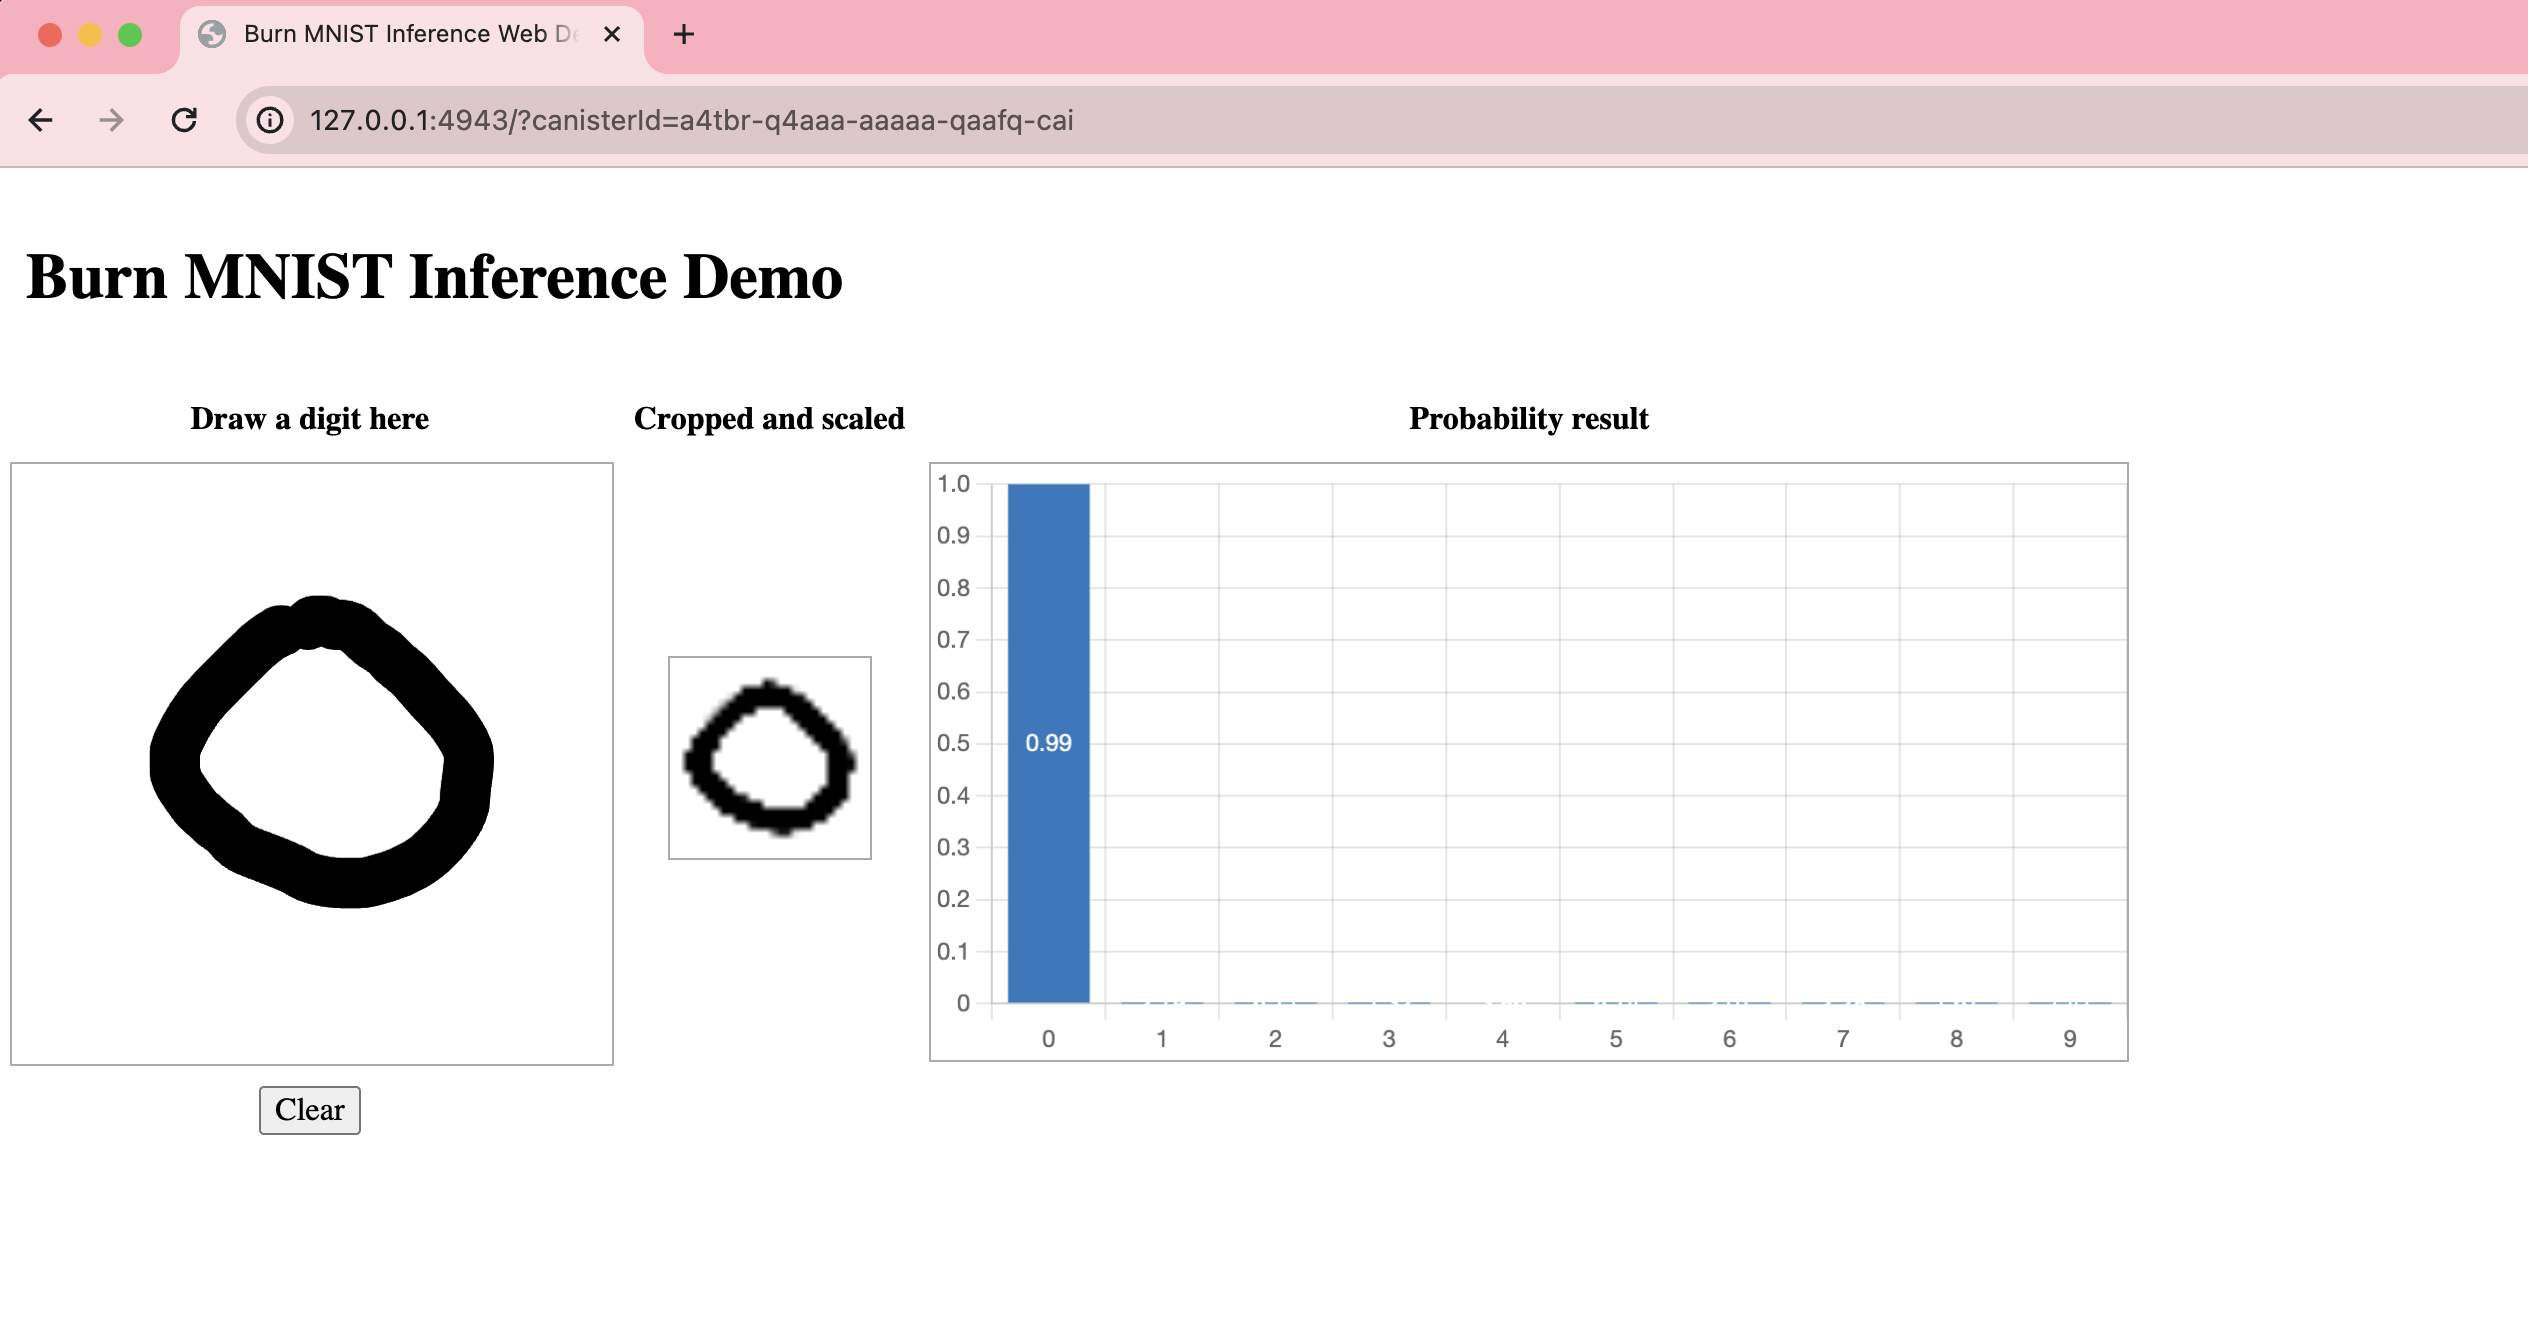Select the Burn MNIST Inference Demo title
This screenshot has height=1322, width=2528.
pos(433,276)
